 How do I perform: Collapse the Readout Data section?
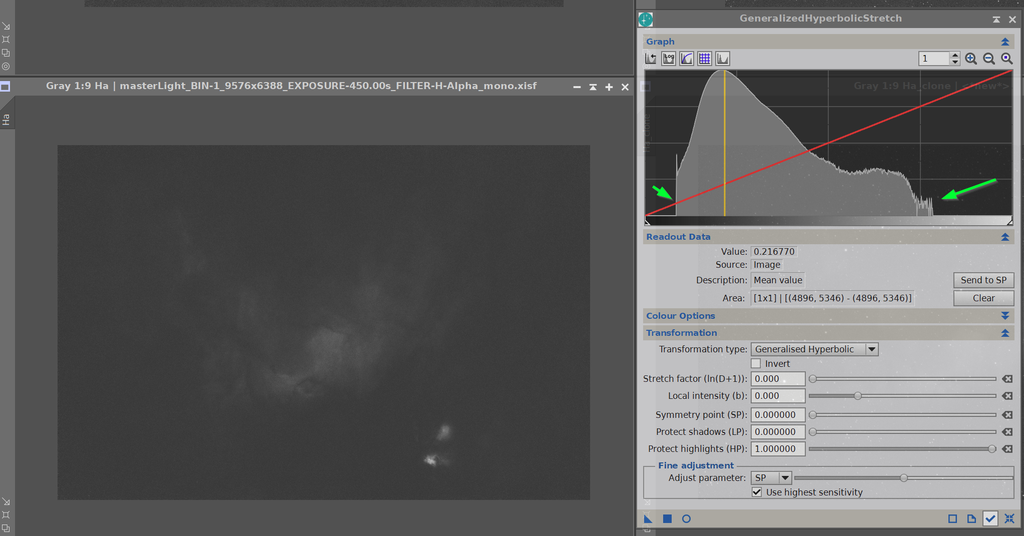1005,237
